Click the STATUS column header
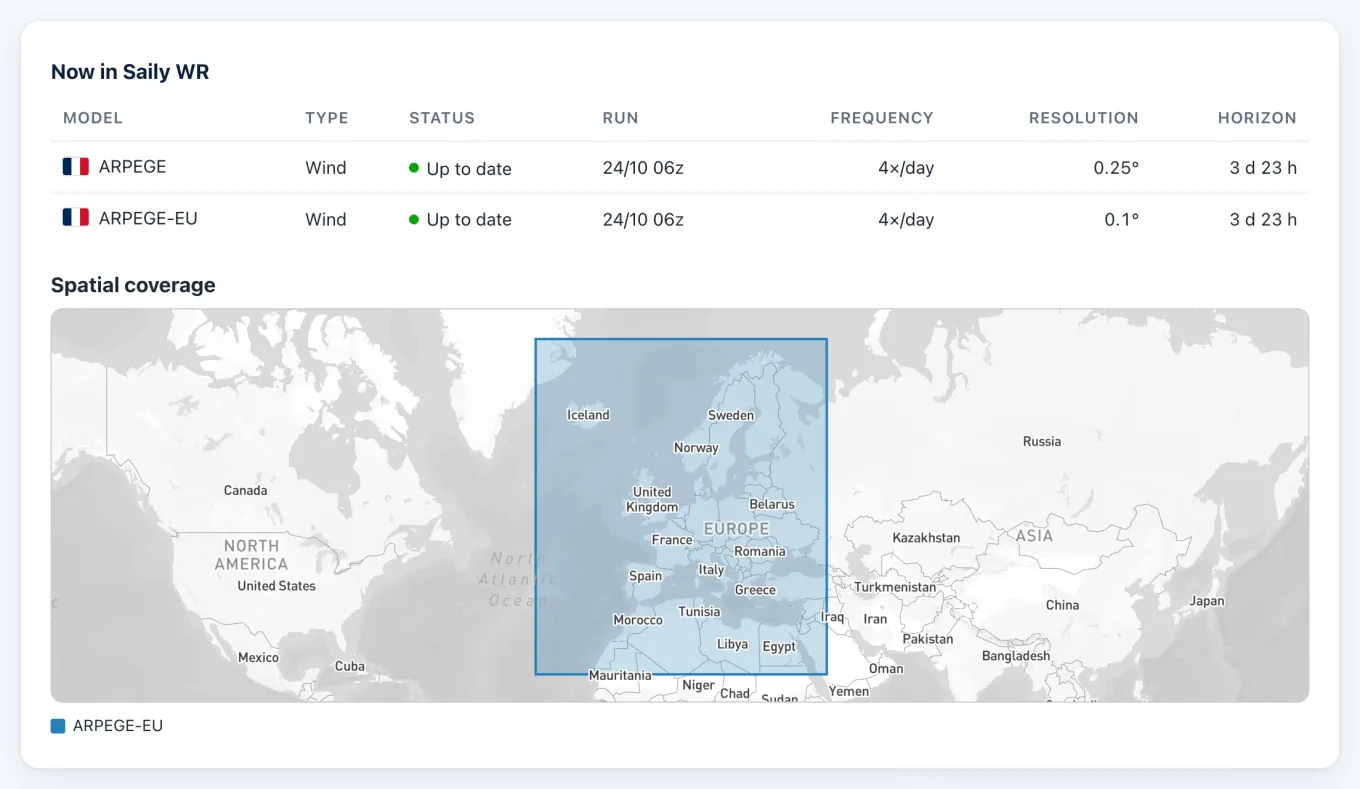The height and width of the screenshot is (789, 1360). pos(442,118)
